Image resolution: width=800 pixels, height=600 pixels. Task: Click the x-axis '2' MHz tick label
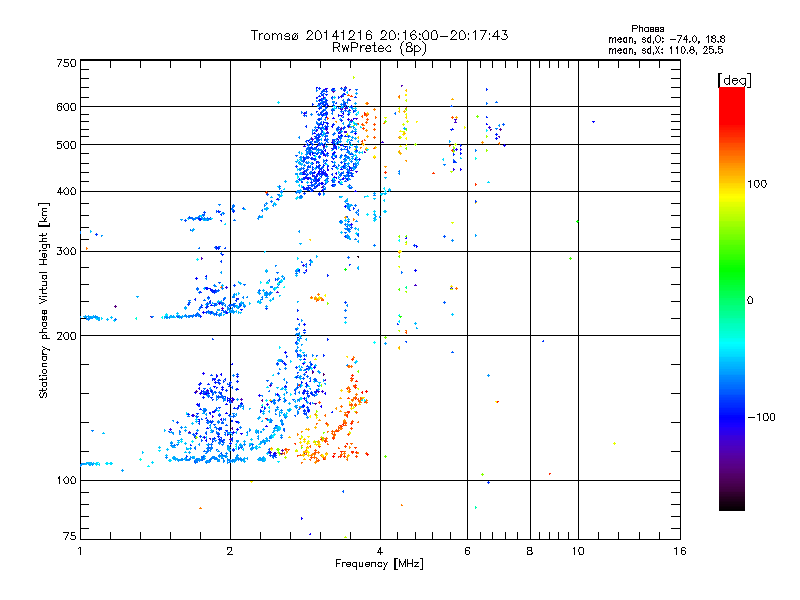(230, 551)
